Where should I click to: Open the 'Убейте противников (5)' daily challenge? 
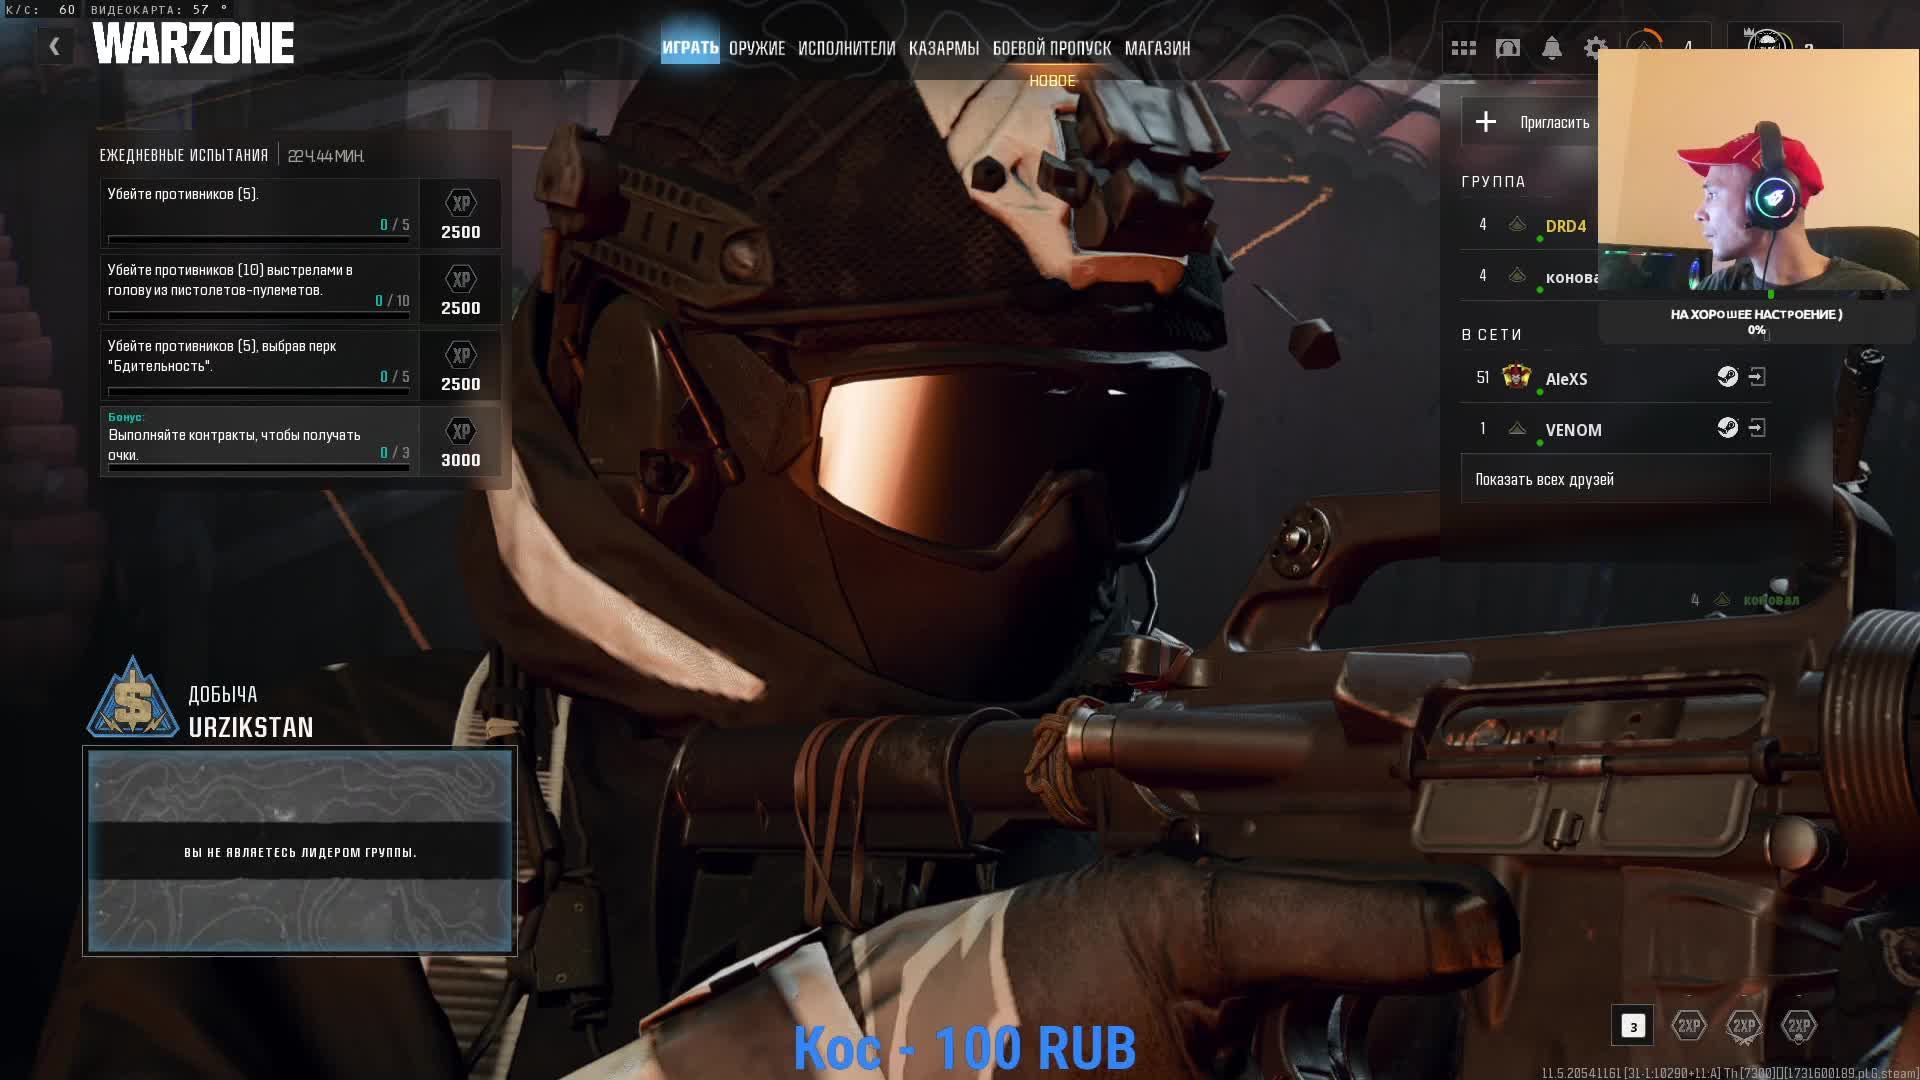click(x=260, y=213)
